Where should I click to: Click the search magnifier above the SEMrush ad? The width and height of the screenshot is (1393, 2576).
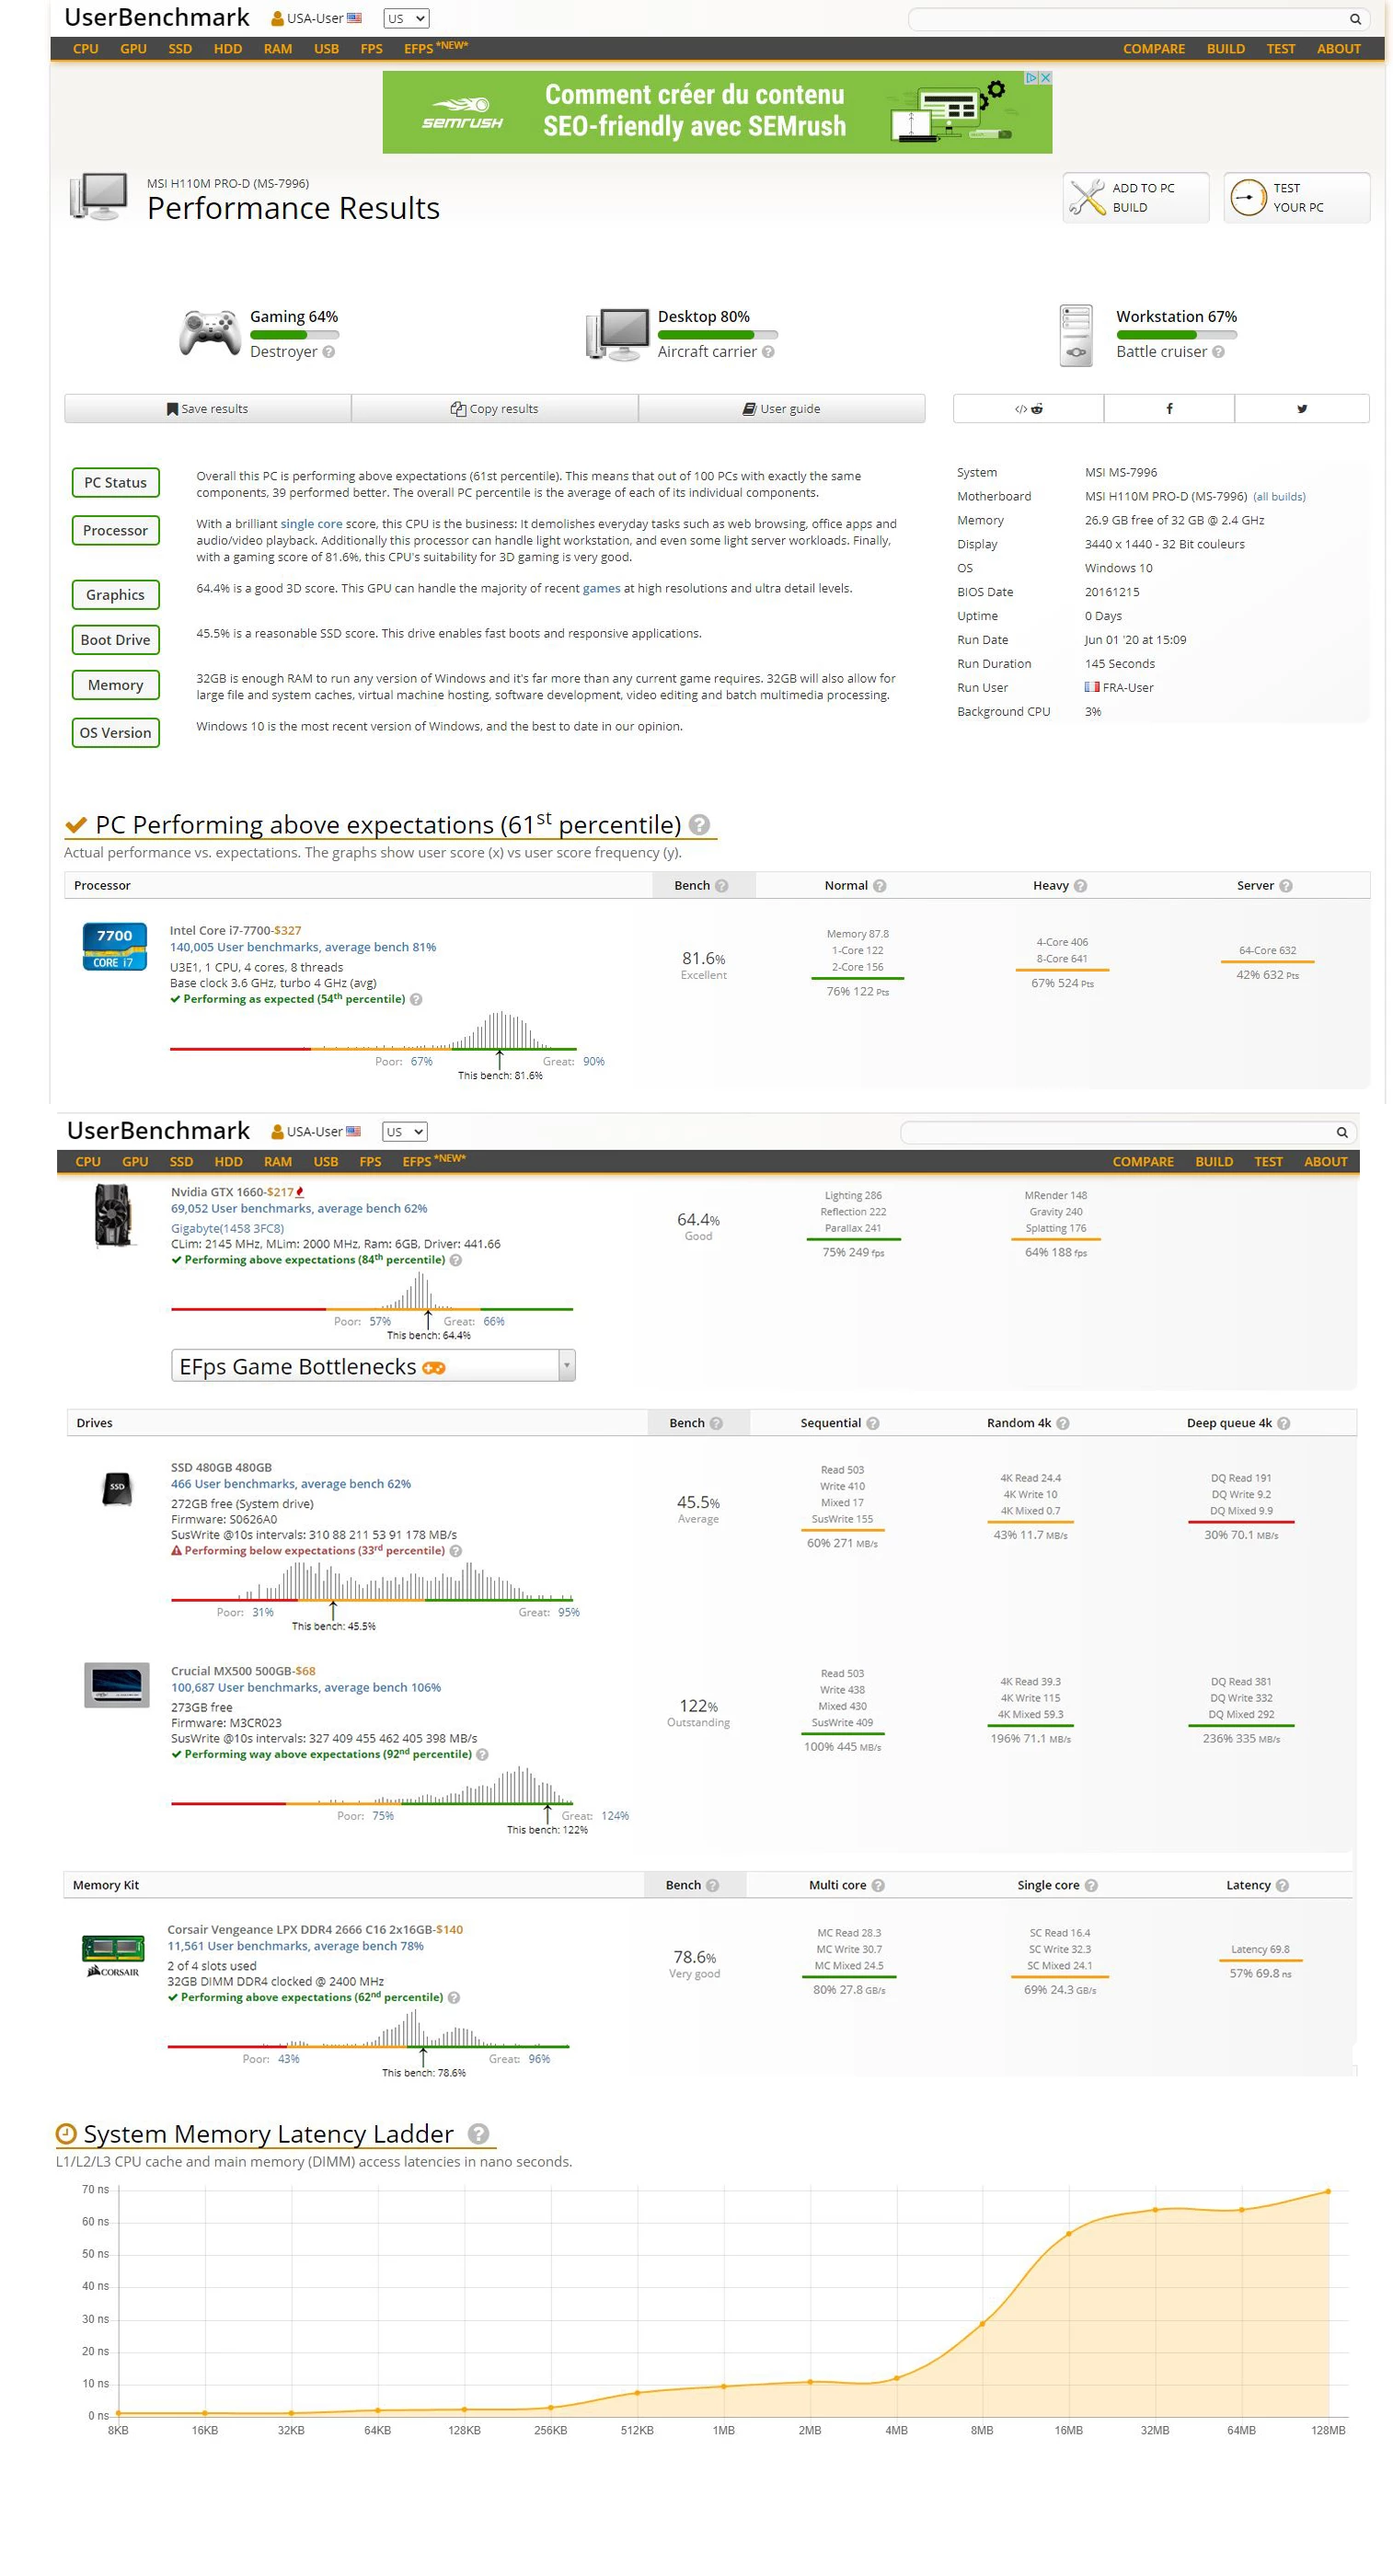point(1355,19)
